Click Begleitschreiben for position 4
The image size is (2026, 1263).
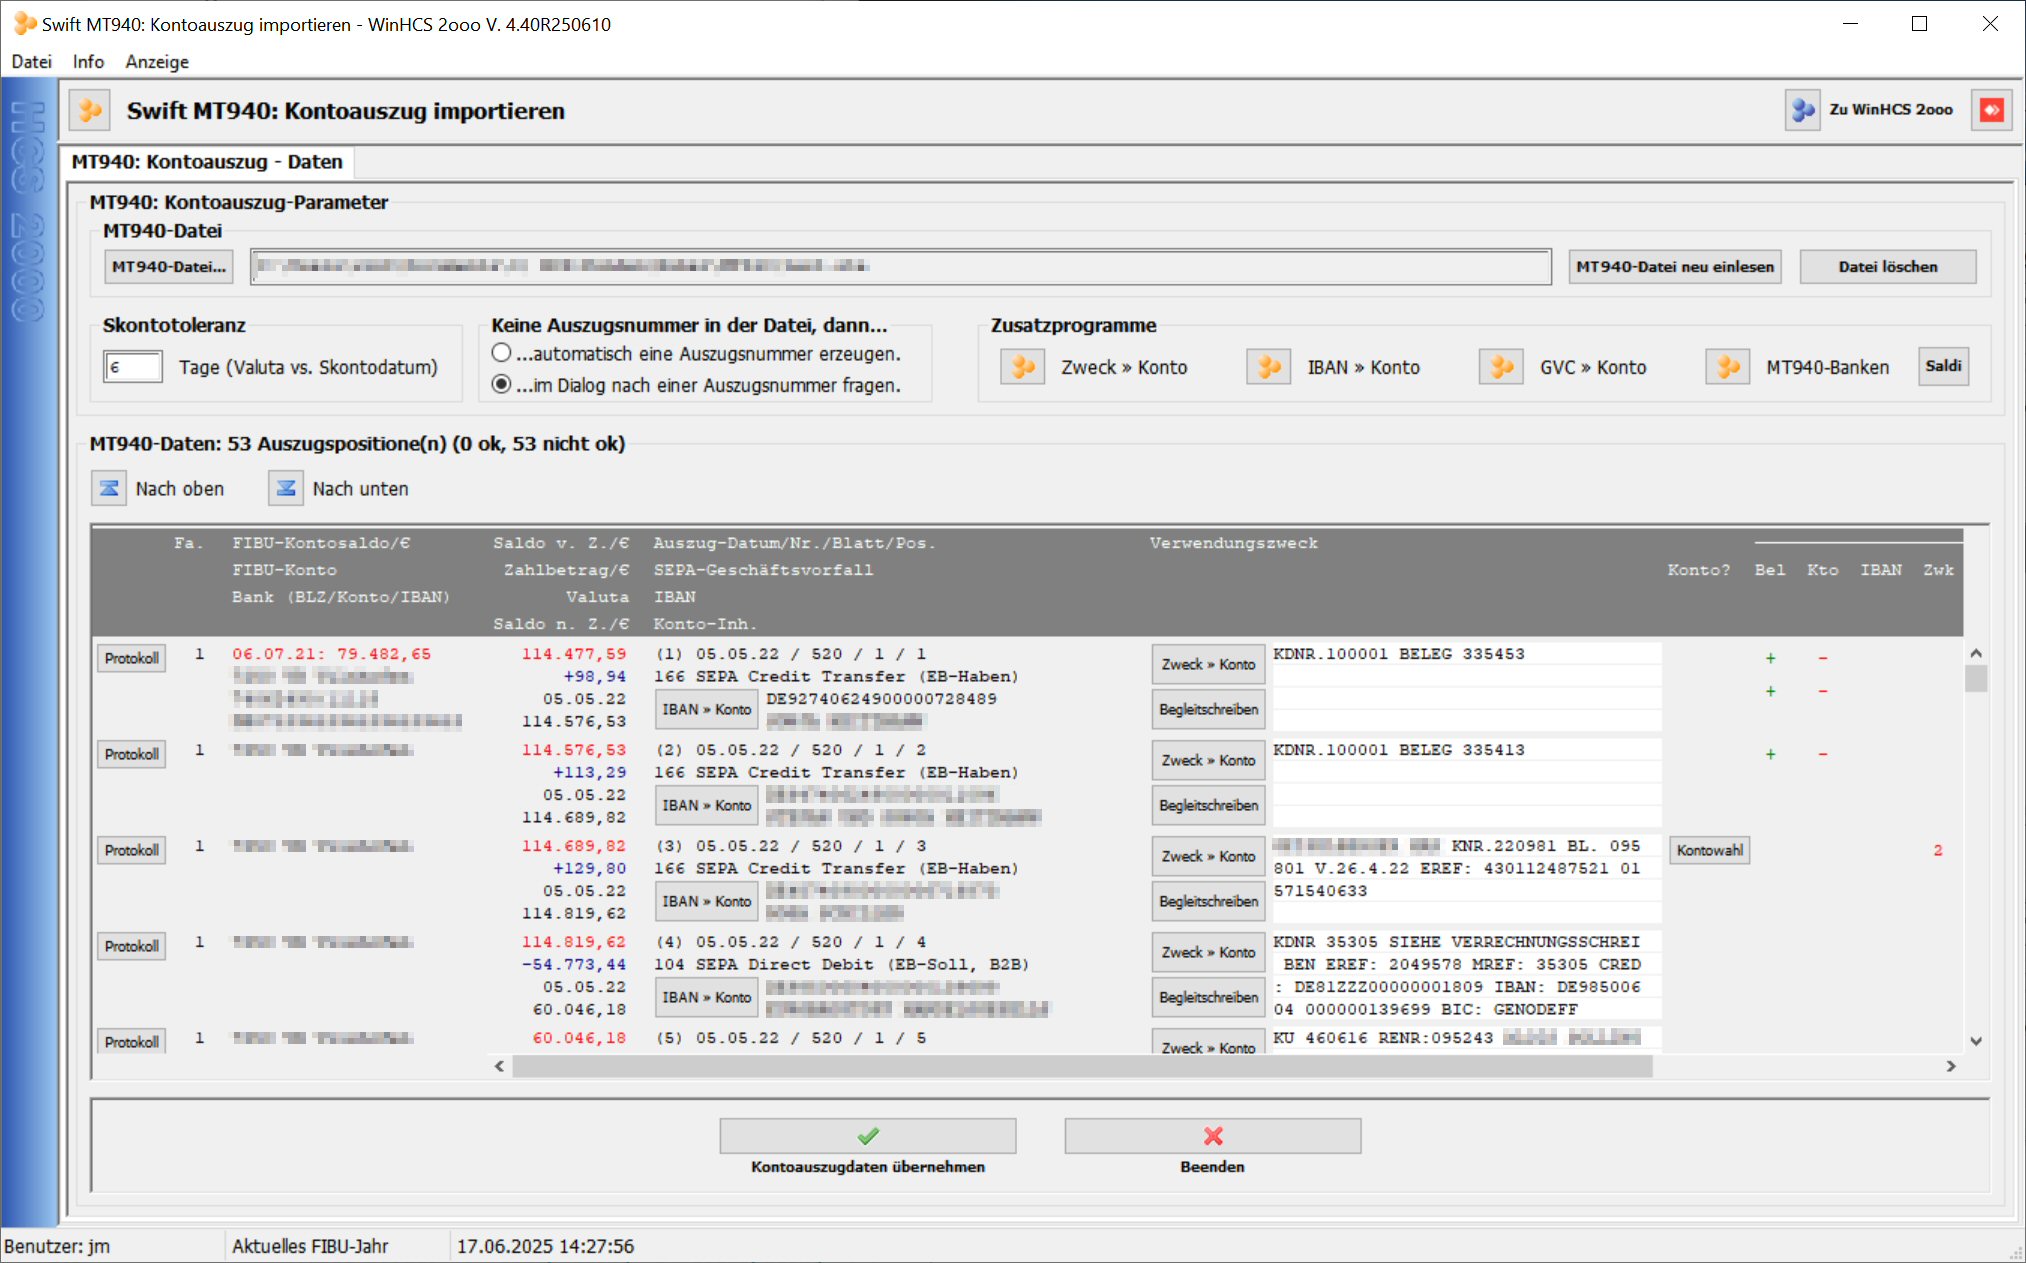point(1208,997)
